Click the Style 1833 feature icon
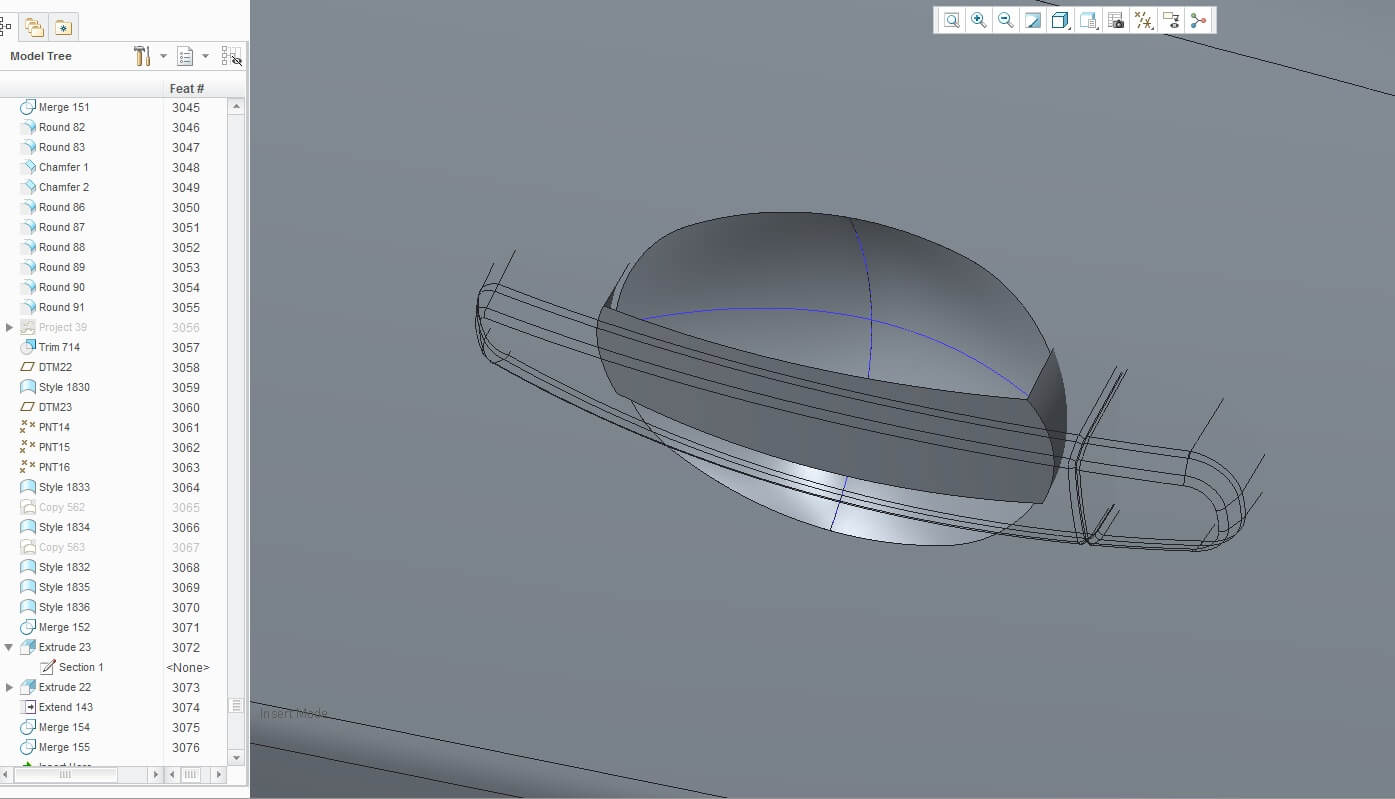This screenshot has width=1395, height=799. pos(28,487)
